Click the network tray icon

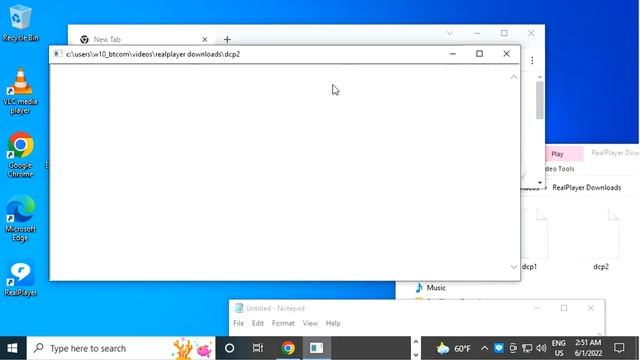pyautogui.click(x=527, y=348)
